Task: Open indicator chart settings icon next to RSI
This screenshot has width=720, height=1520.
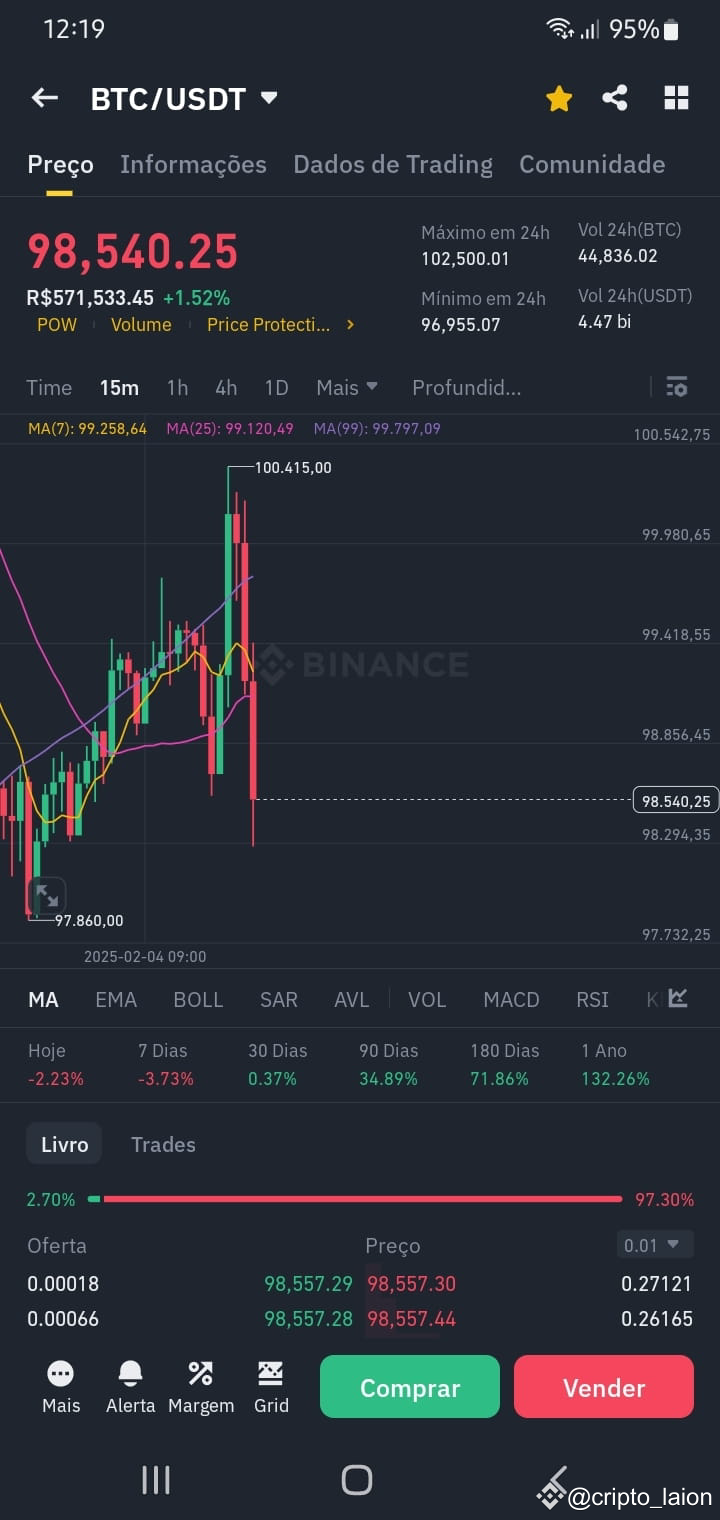Action: coord(678,998)
